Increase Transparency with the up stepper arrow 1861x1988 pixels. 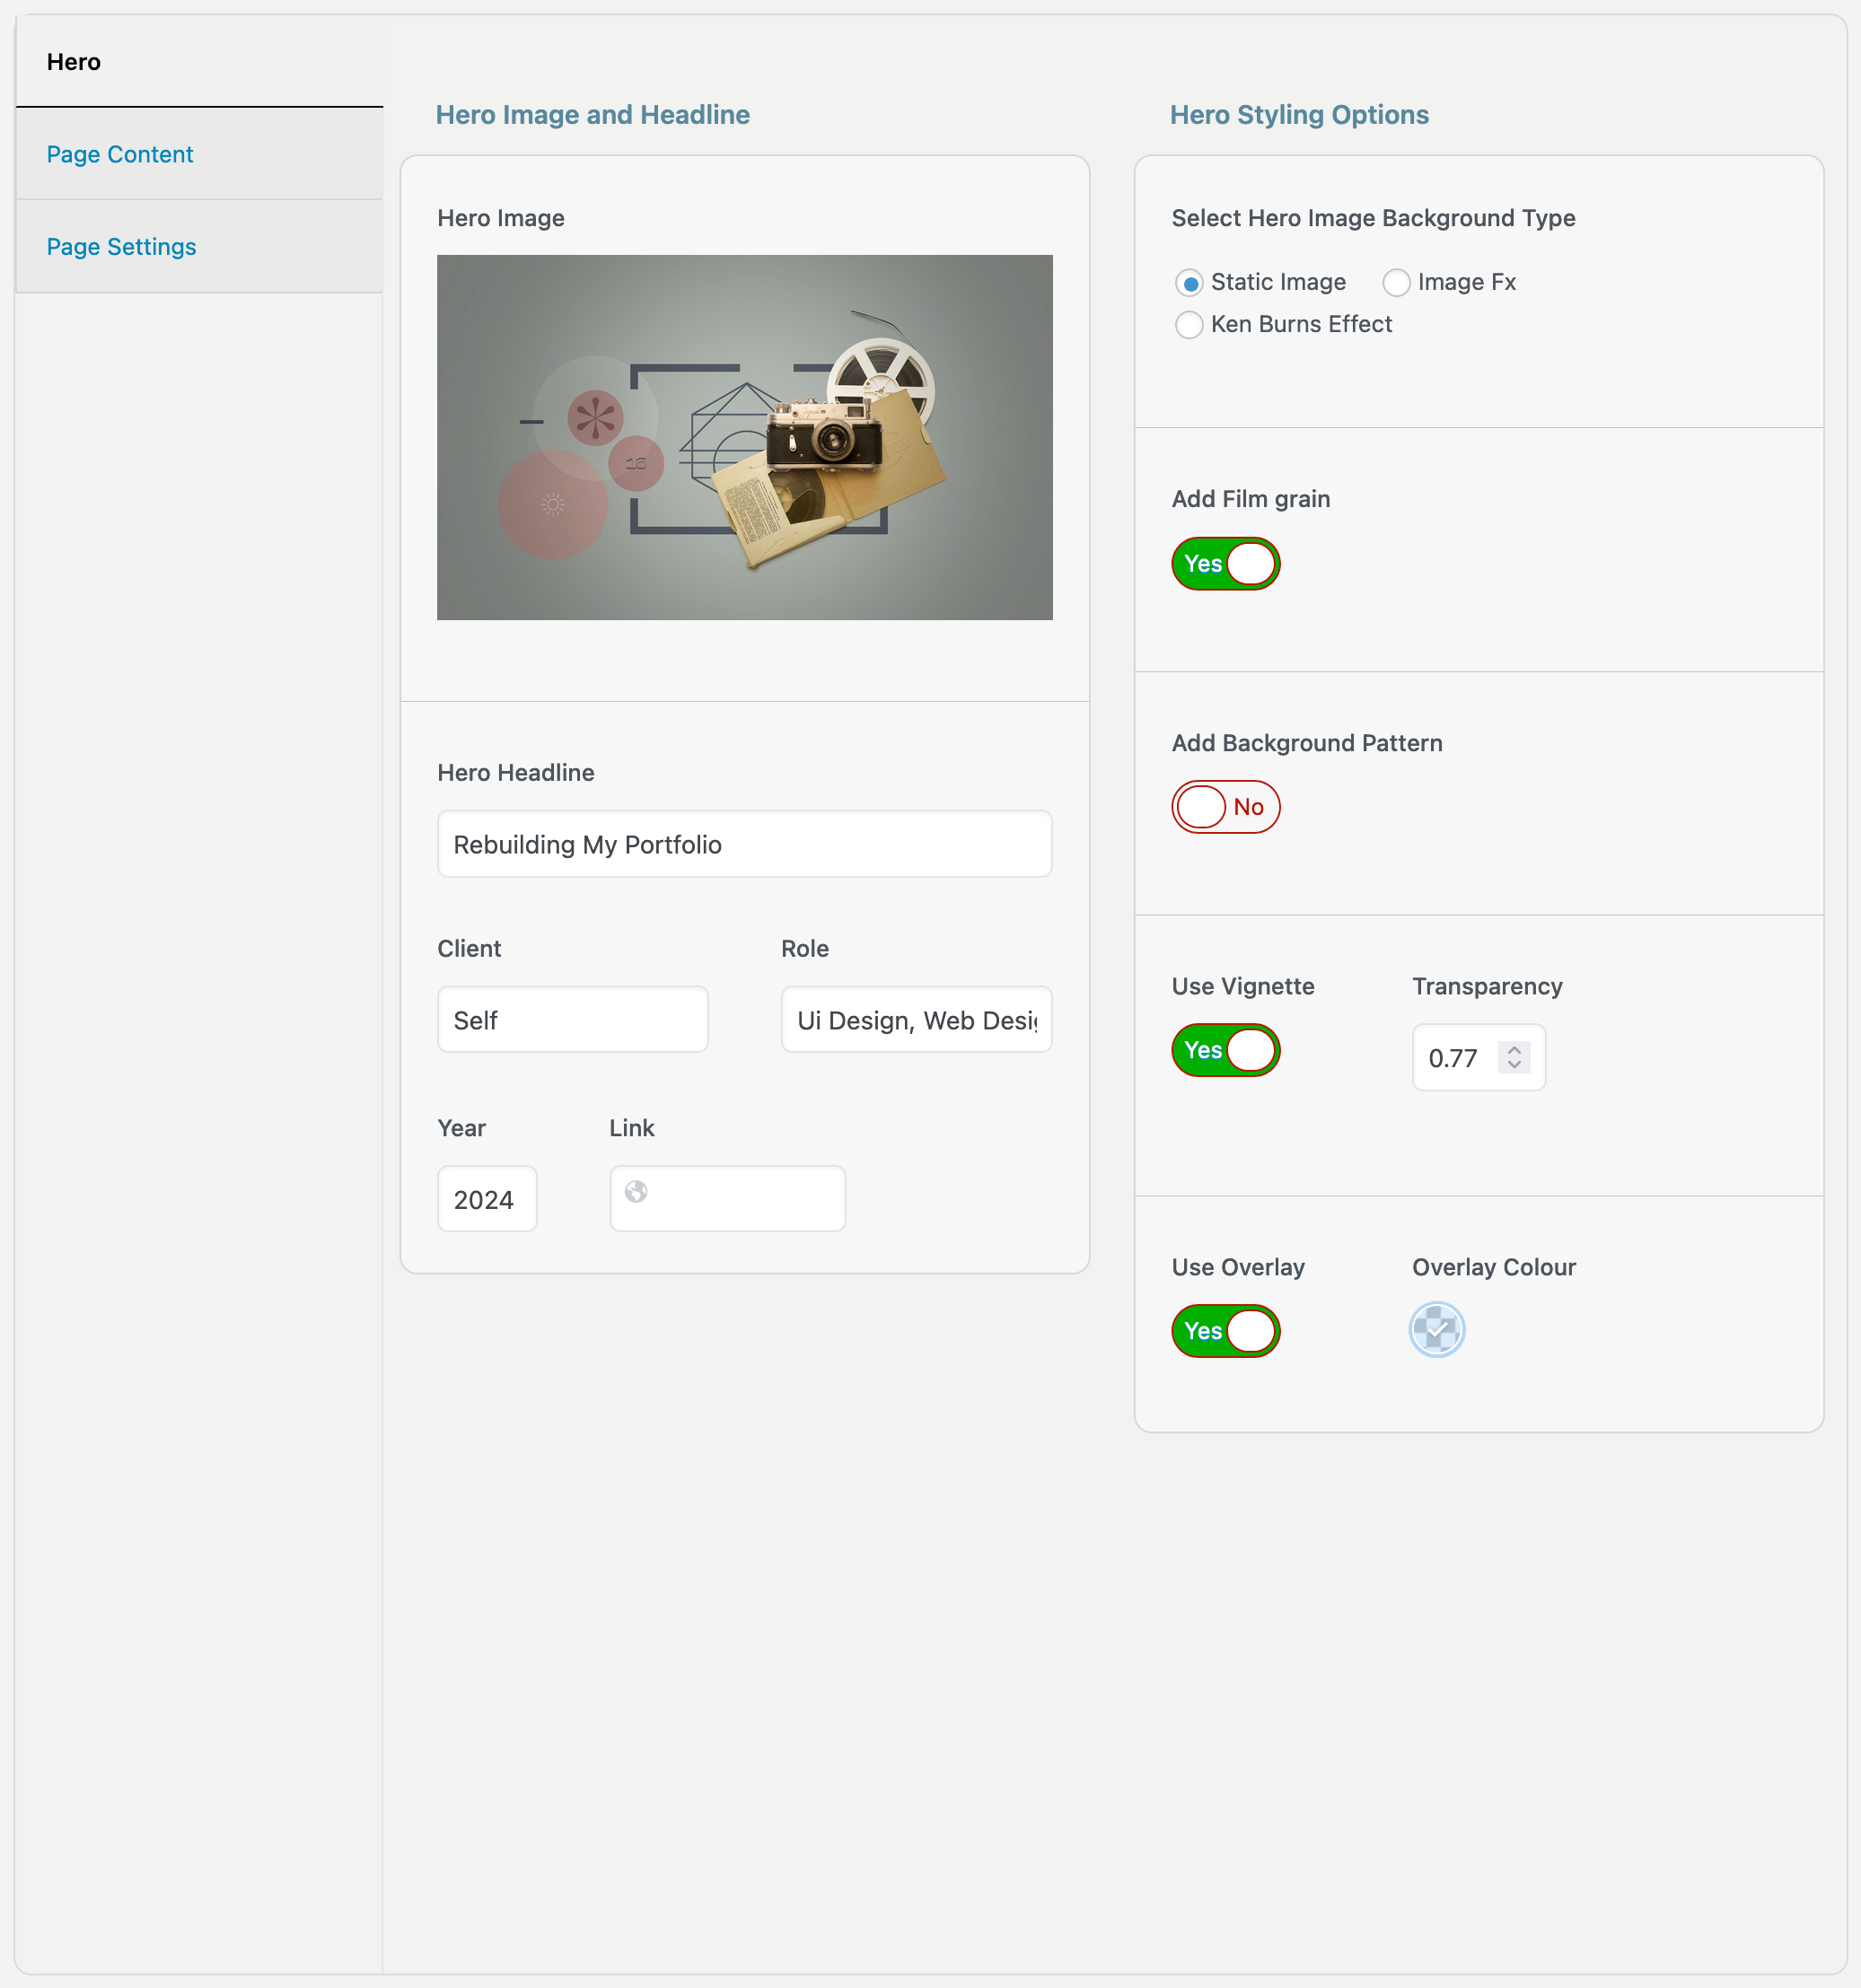click(1514, 1049)
